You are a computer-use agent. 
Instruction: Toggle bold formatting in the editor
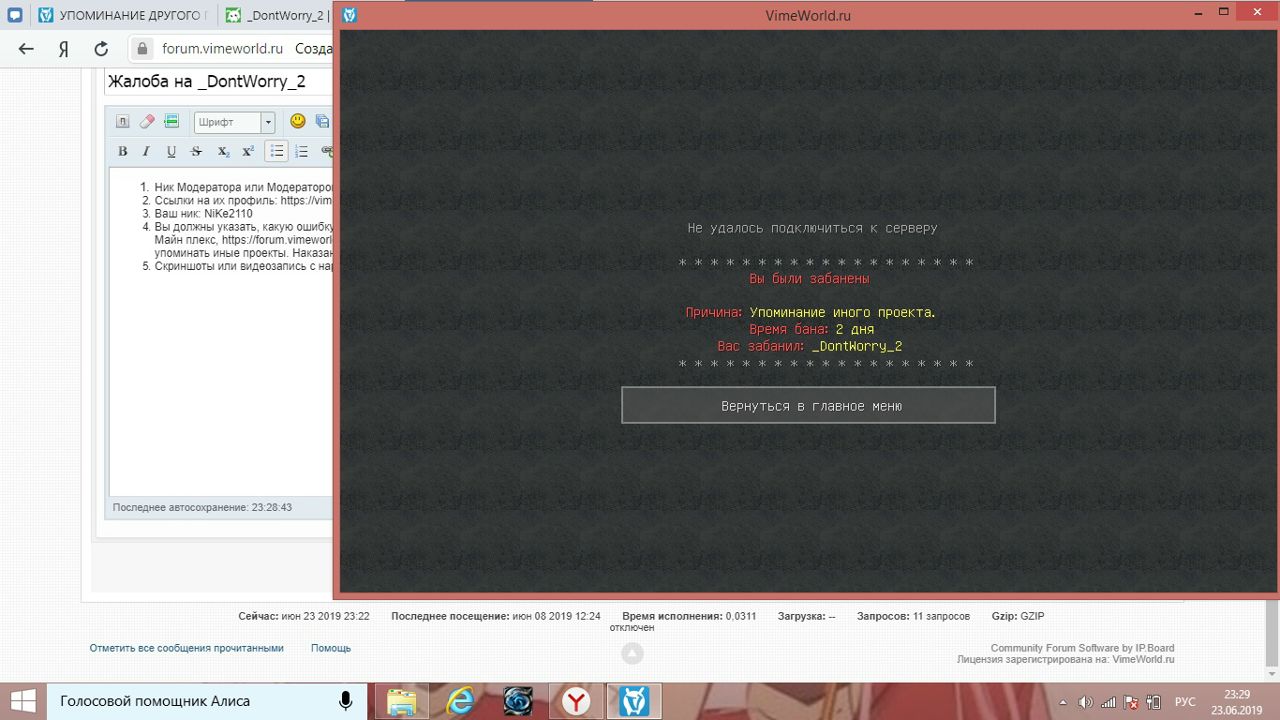click(123, 152)
